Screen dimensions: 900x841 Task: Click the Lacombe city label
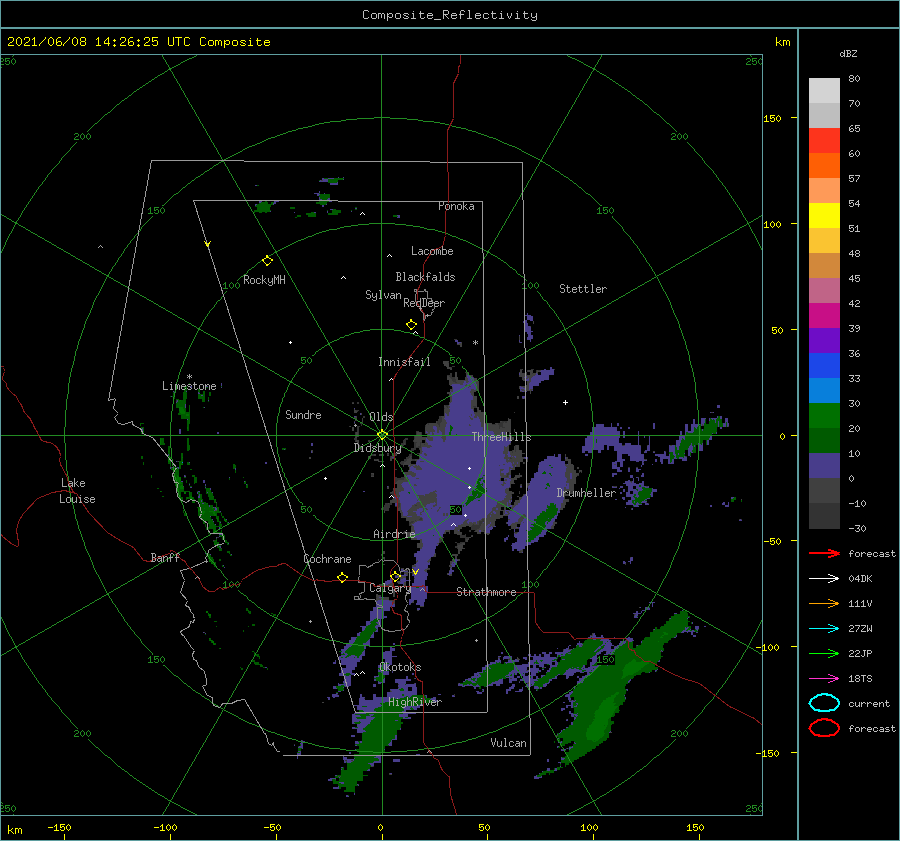432,251
